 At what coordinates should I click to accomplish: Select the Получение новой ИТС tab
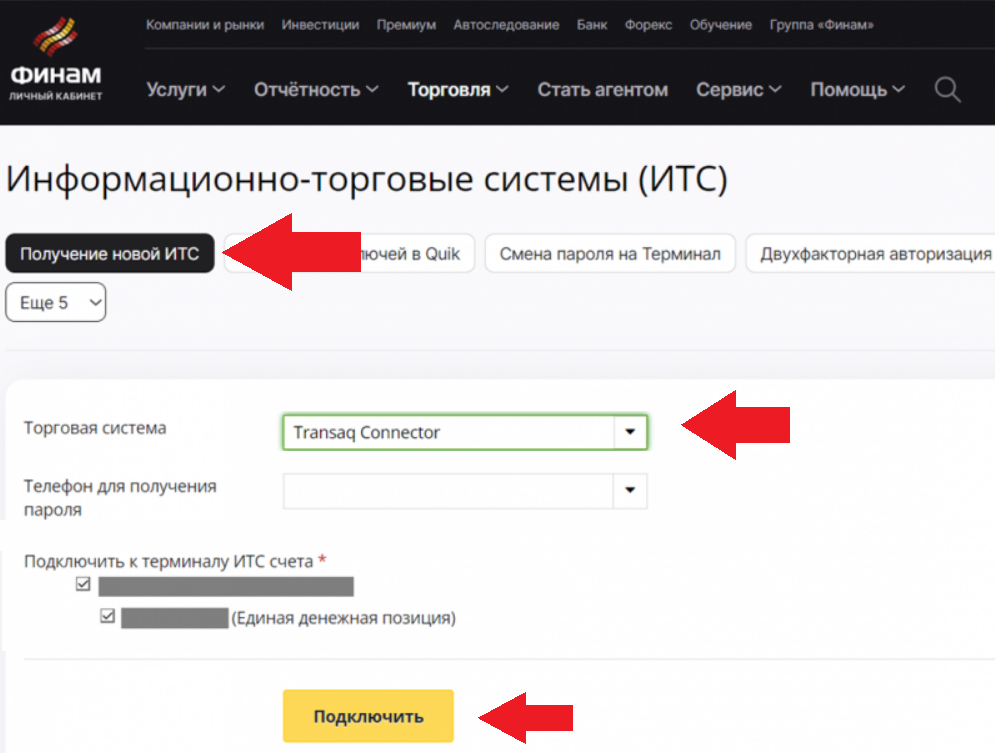110,254
